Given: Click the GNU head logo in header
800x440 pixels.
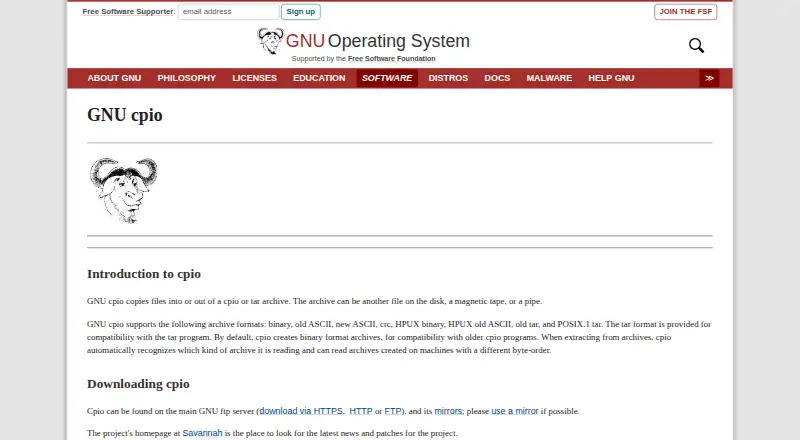Looking at the screenshot, I should (x=270, y=41).
